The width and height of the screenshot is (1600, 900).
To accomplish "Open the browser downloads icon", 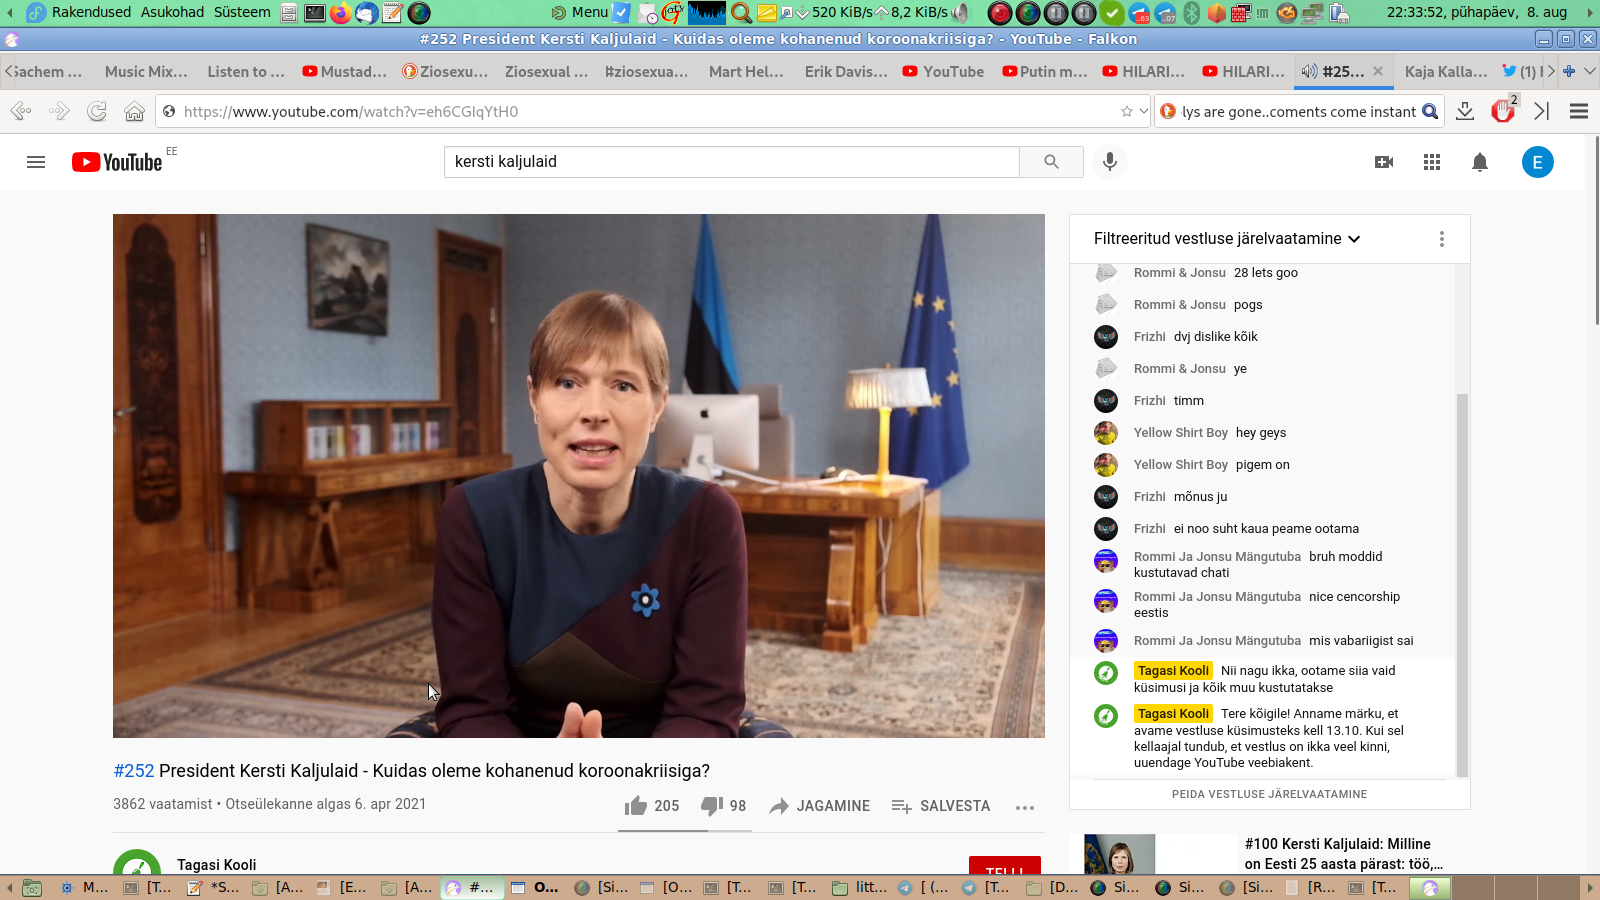I will (x=1465, y=111).
